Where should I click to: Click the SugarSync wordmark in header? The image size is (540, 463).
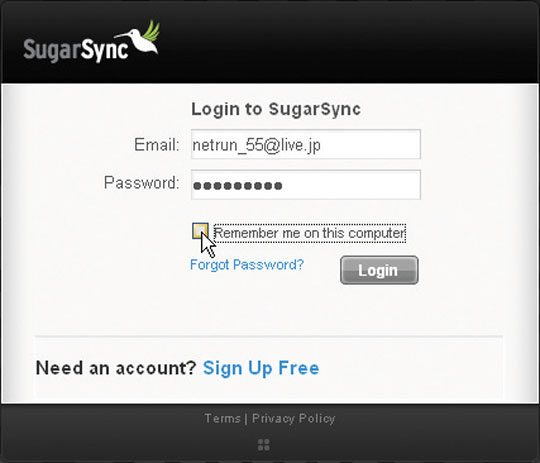pyautogui.click(x=76, y=50)
